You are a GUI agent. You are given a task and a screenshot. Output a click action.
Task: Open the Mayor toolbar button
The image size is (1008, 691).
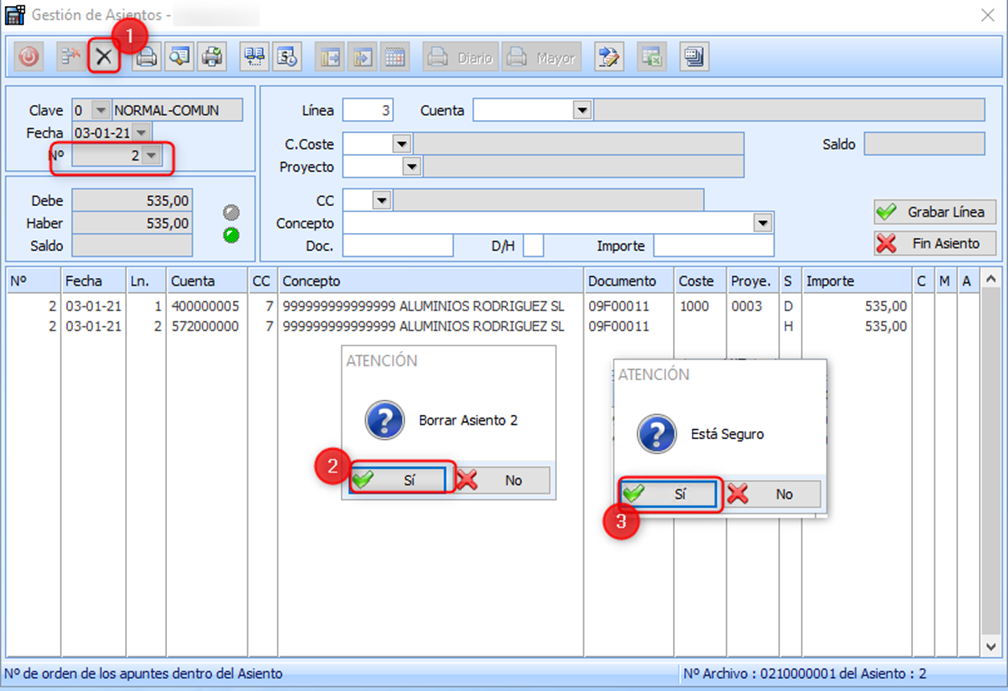tap(541, 58)
